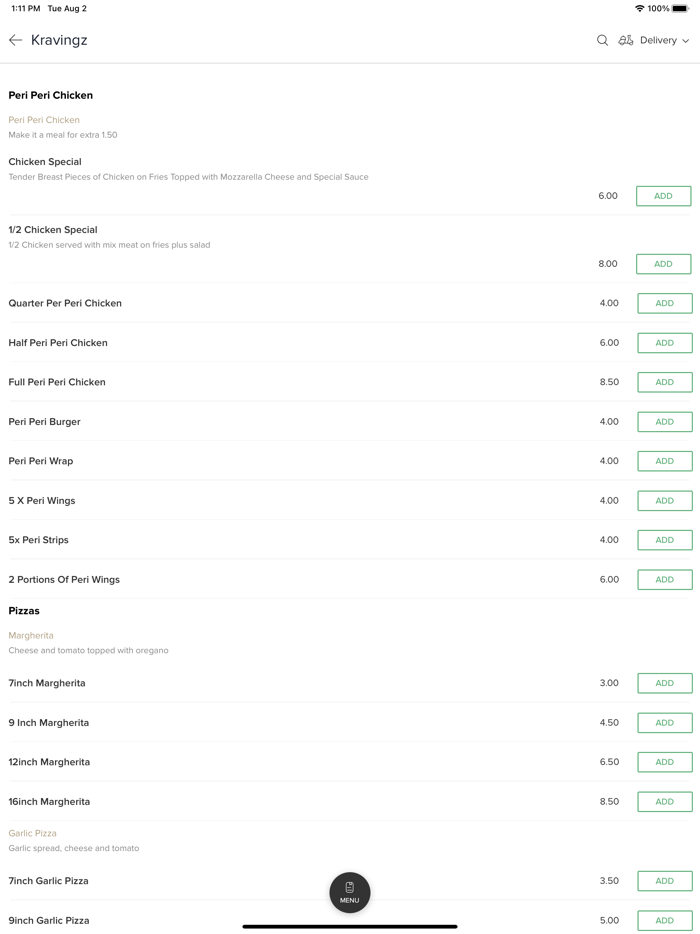Select the Peri Peri Chicken subcategory link
This screenshot has width=700, height=934.
[x=44, y=120]
